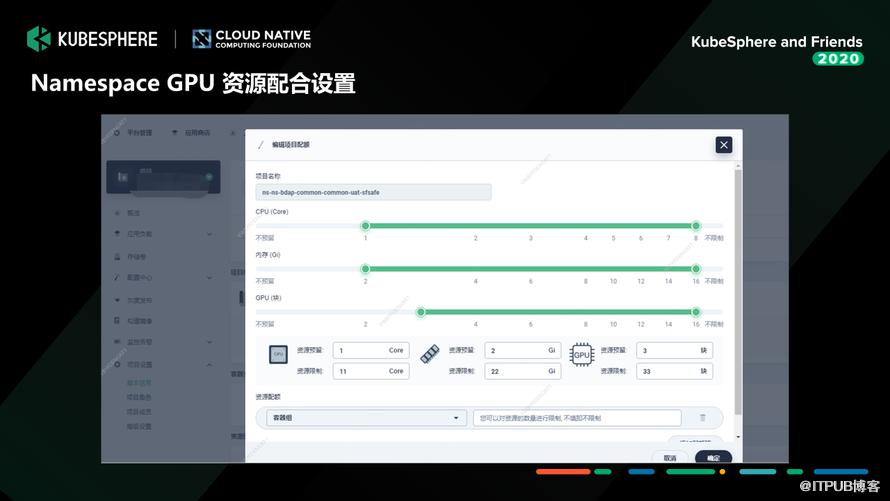Screen dimensions: 890x501
Task: Click the quota count input beside 容器组
Action: click(577, 418)
